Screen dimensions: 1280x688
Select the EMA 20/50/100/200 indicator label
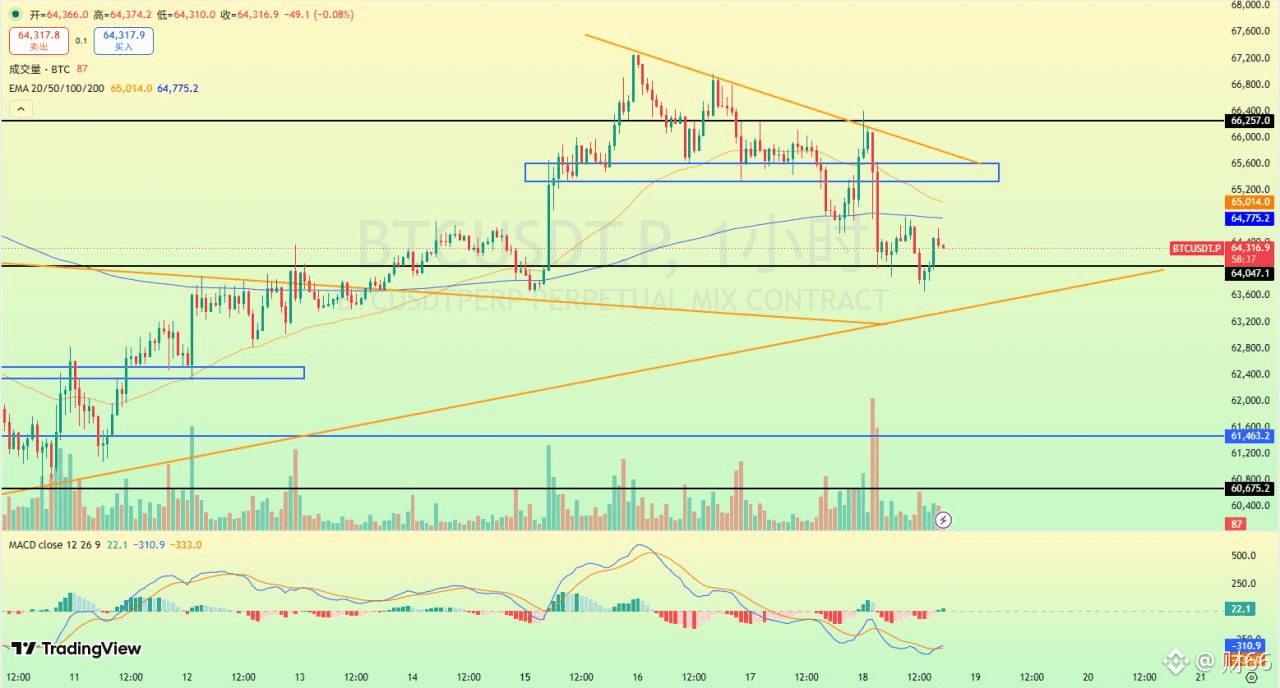[x=57, y=88]
